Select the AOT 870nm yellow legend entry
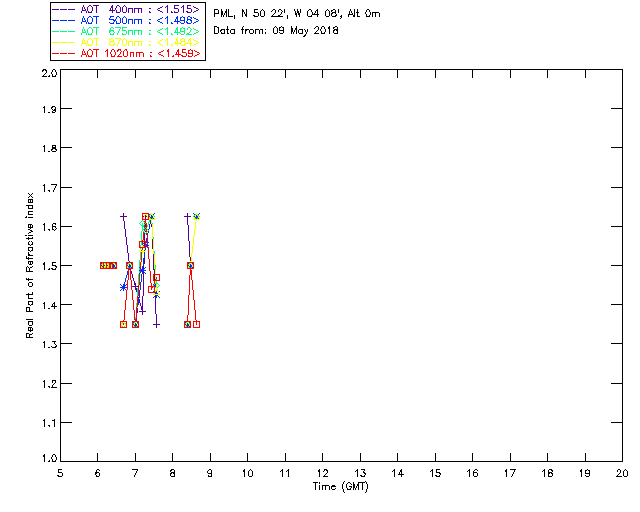The image size is (640, 512). [126, 42]
